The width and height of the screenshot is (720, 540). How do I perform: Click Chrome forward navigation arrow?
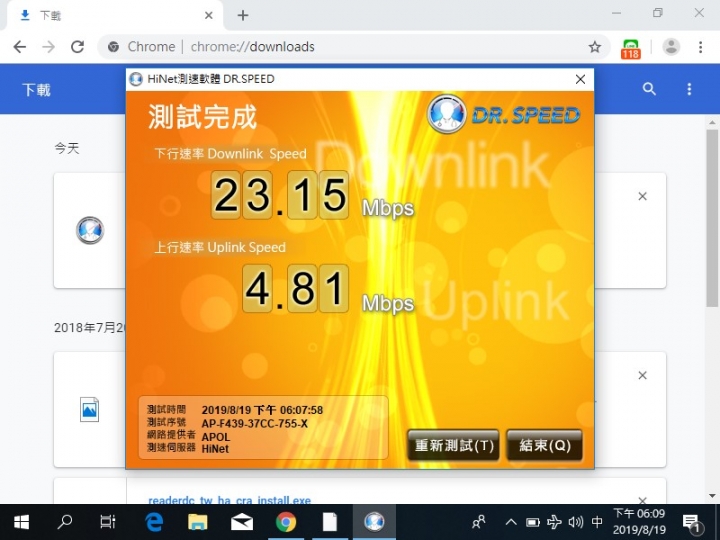click(48, 47)
